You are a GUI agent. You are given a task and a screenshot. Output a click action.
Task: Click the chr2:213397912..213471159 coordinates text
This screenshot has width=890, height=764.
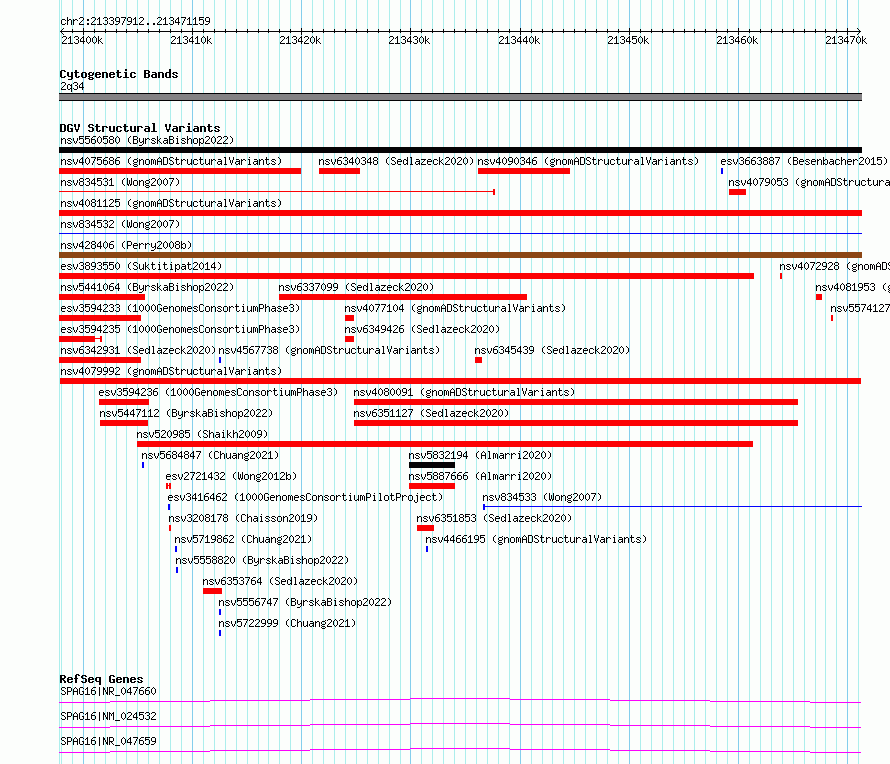click(x=135, y=21)
